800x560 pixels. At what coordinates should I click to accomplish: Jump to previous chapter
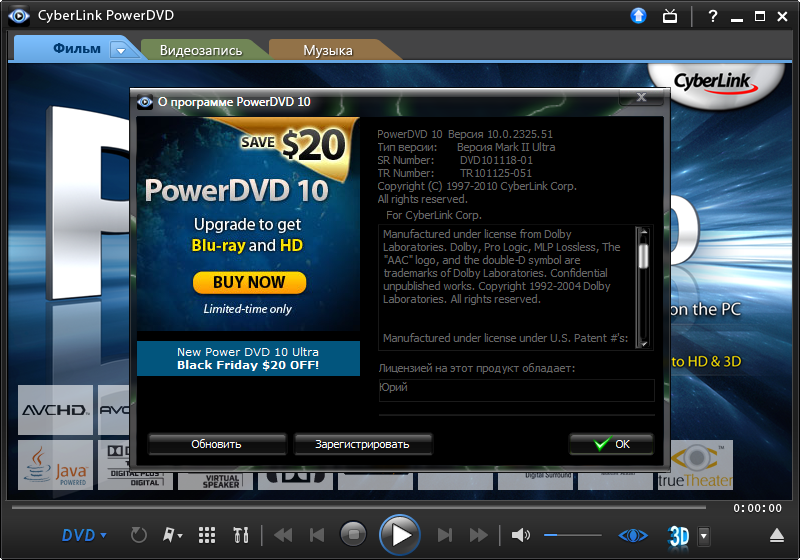coord(317,536)
